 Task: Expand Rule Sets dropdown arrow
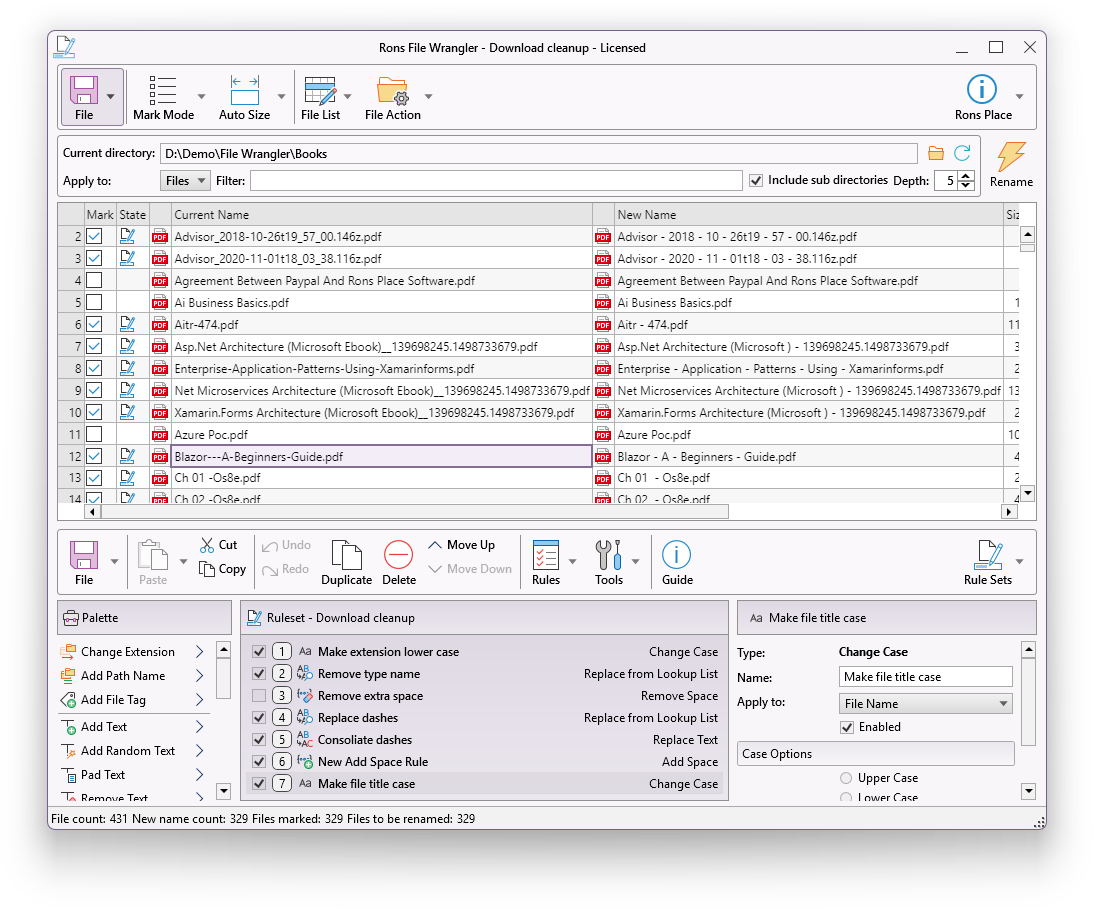(x=1019, y=562)
